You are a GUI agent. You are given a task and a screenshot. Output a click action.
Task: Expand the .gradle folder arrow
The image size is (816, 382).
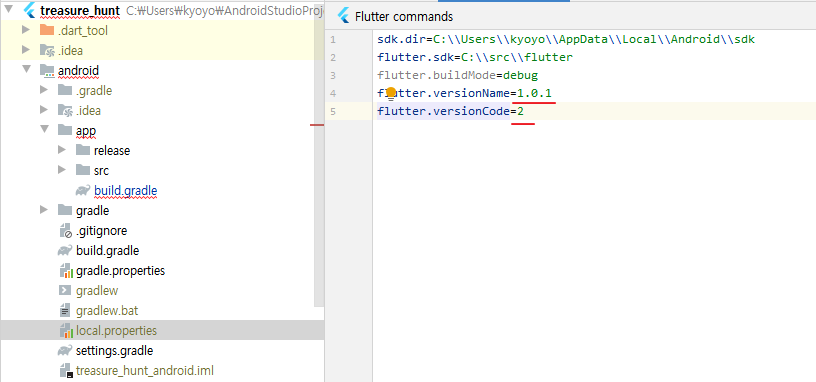click(x=44, y=90)
